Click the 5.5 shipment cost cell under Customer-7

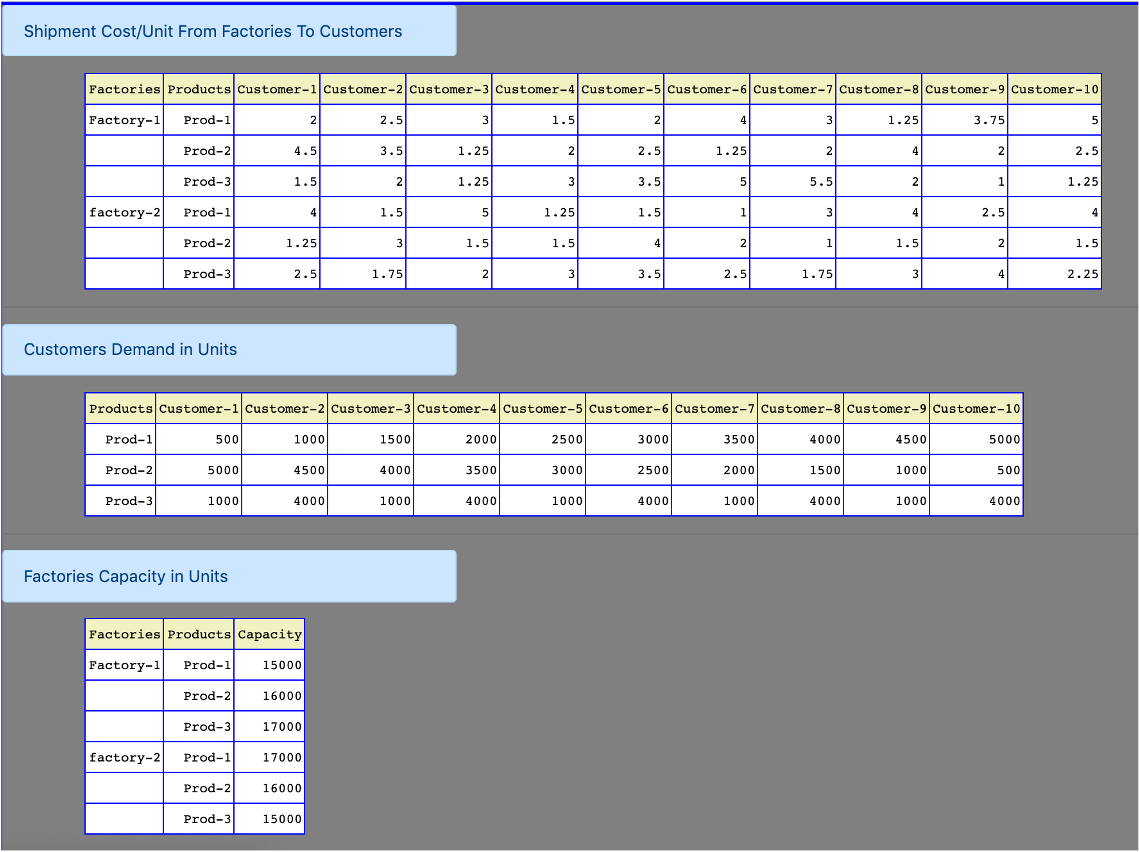(x=792, y=182)
